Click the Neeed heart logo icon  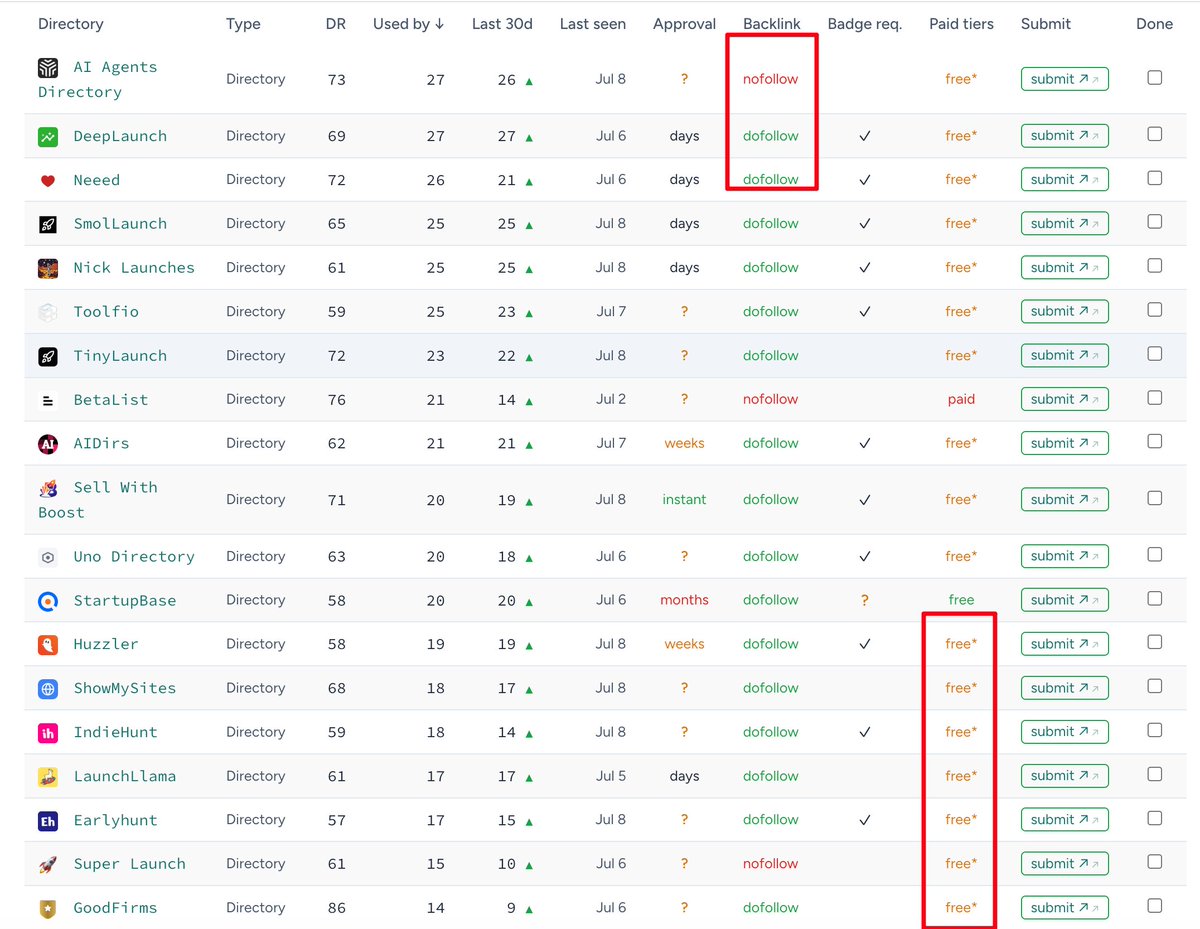pos(48,180)
